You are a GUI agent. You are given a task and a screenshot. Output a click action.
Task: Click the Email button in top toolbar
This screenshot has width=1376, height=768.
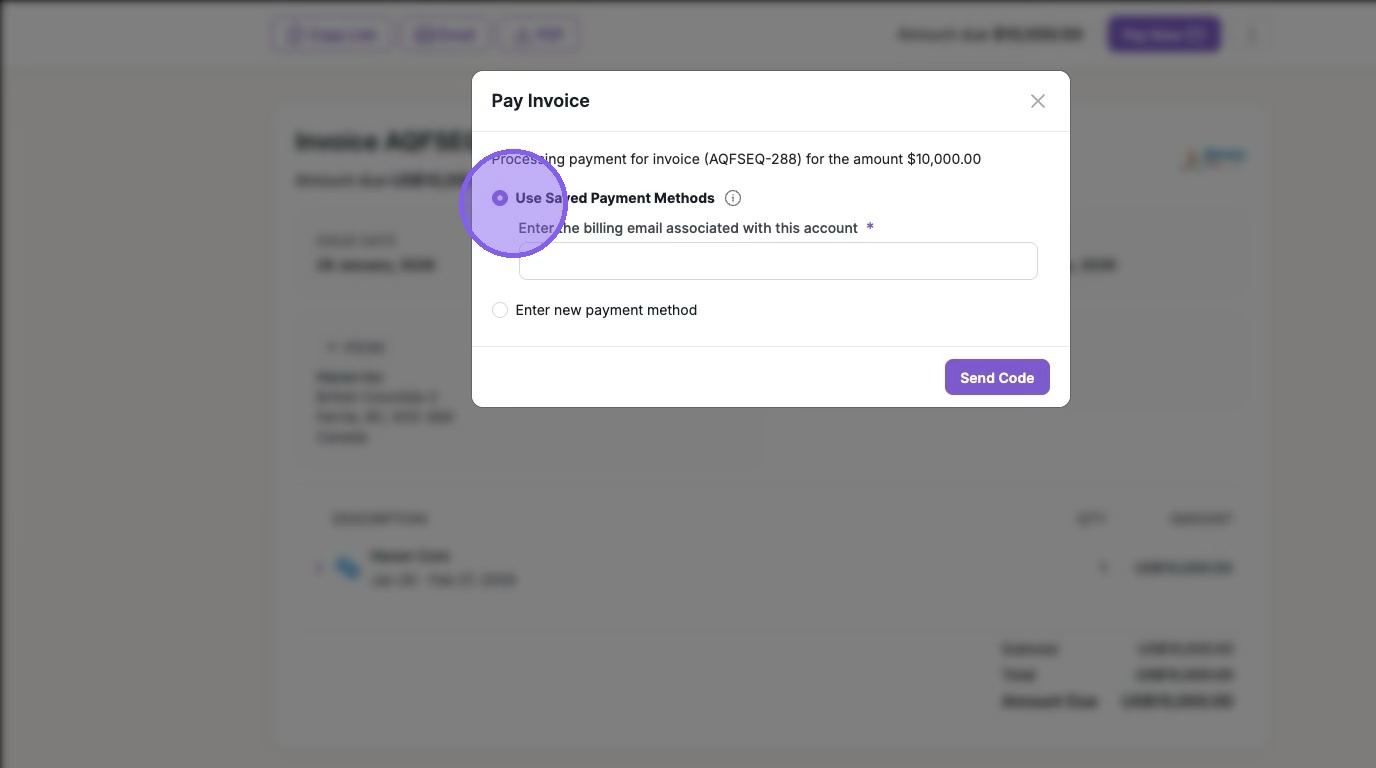pos(446,35)
